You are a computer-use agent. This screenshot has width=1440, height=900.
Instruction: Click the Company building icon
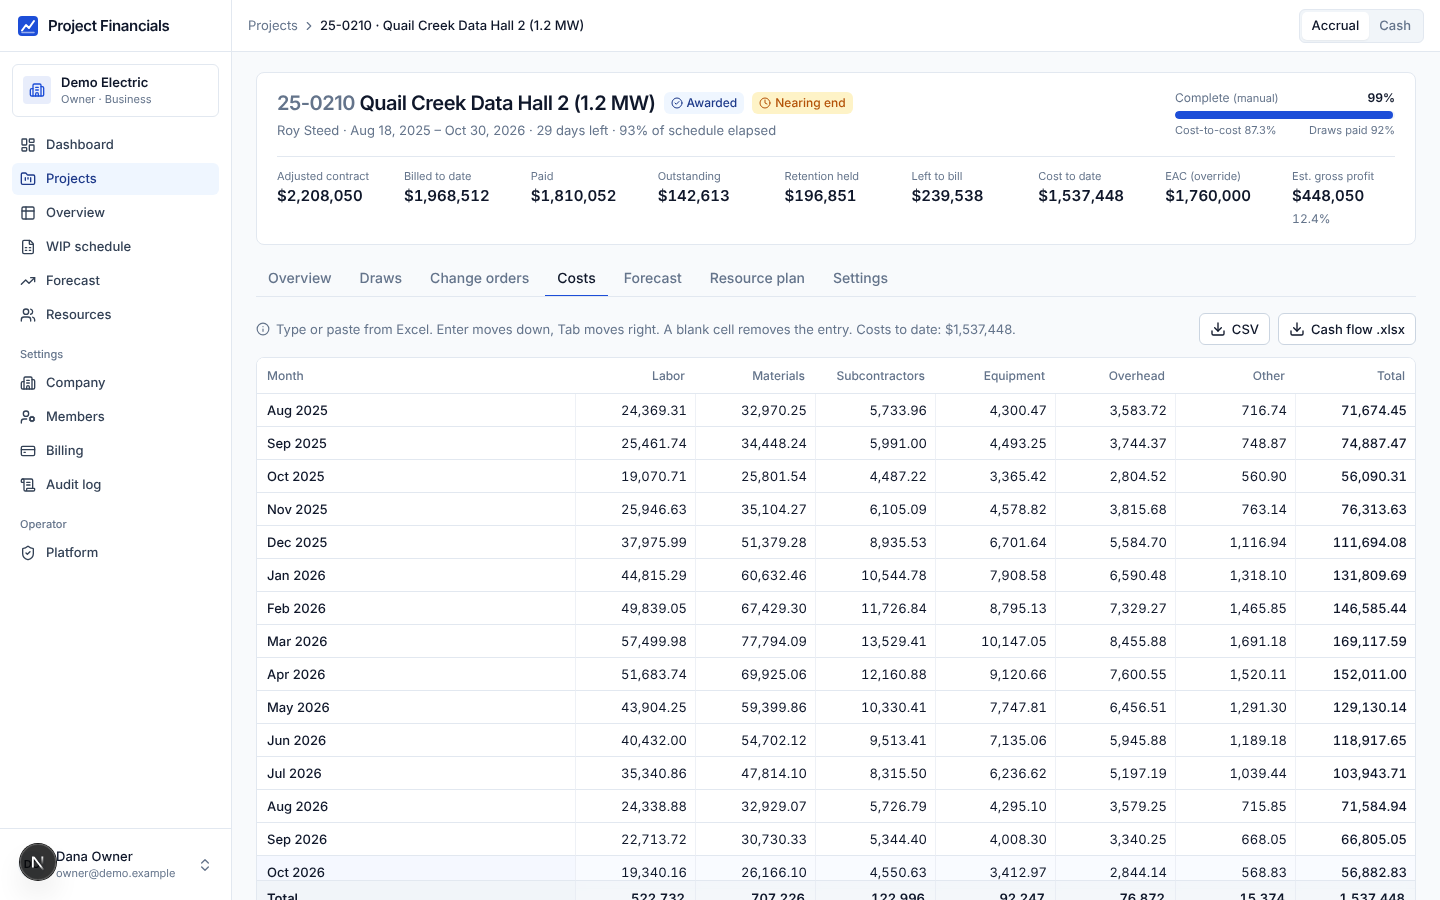click(28, 383)
